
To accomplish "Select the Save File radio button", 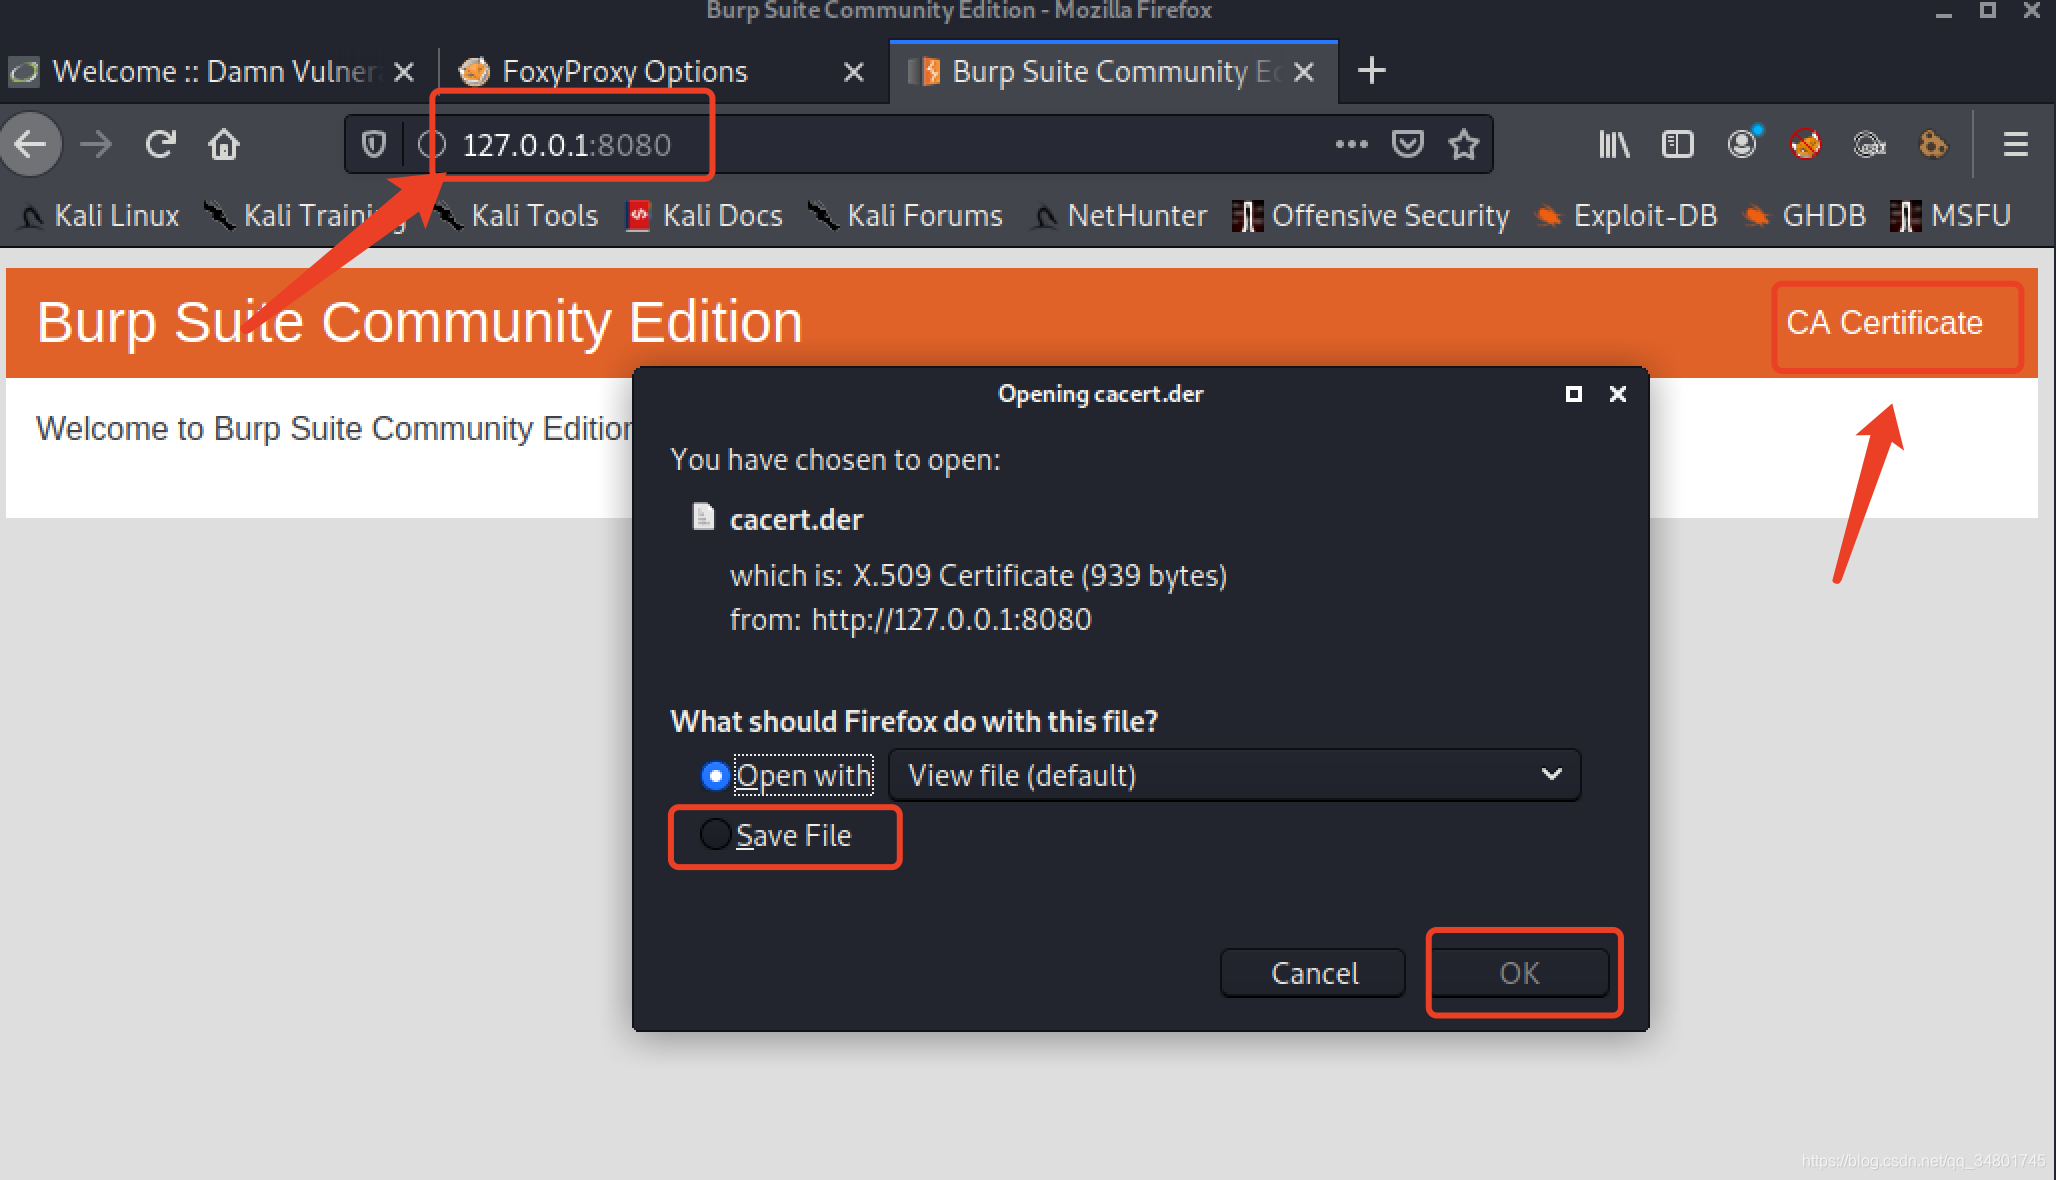I will [715, 834].
